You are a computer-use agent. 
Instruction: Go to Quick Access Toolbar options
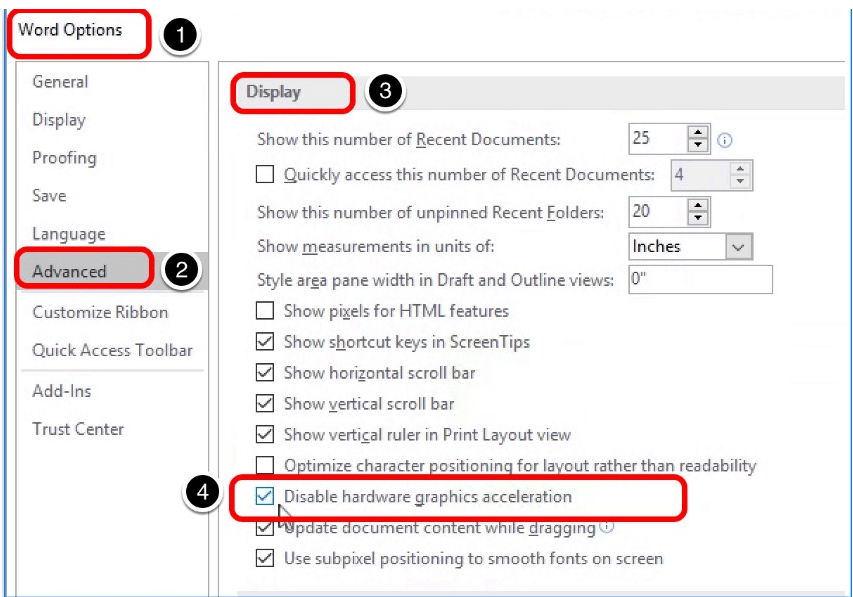pyautogui.click(x=112, y=350)
